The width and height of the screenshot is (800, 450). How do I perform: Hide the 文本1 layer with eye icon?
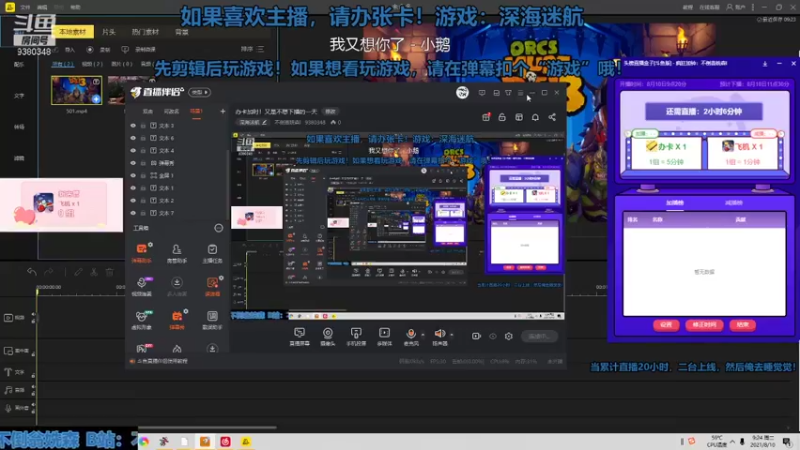133,188
